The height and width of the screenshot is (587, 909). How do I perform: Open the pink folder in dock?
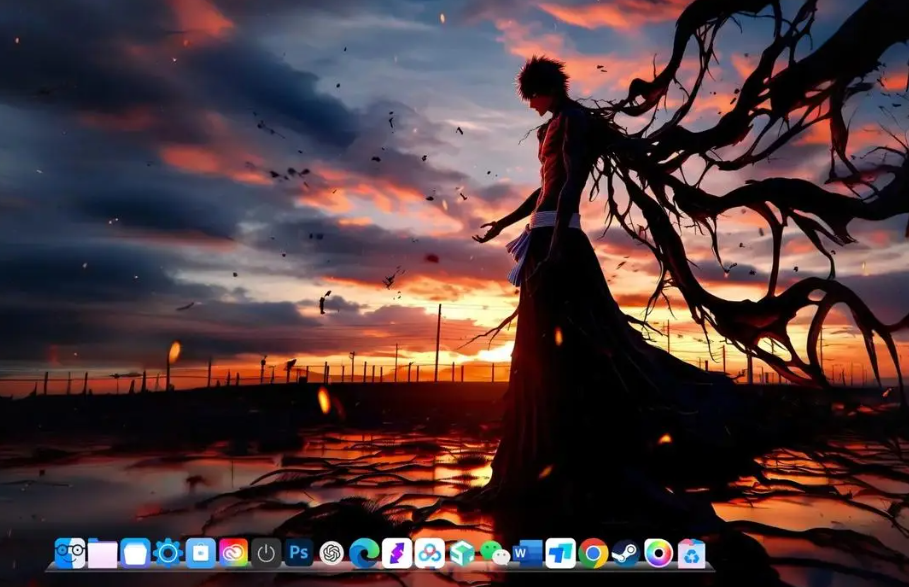click(x=103, y=553)
